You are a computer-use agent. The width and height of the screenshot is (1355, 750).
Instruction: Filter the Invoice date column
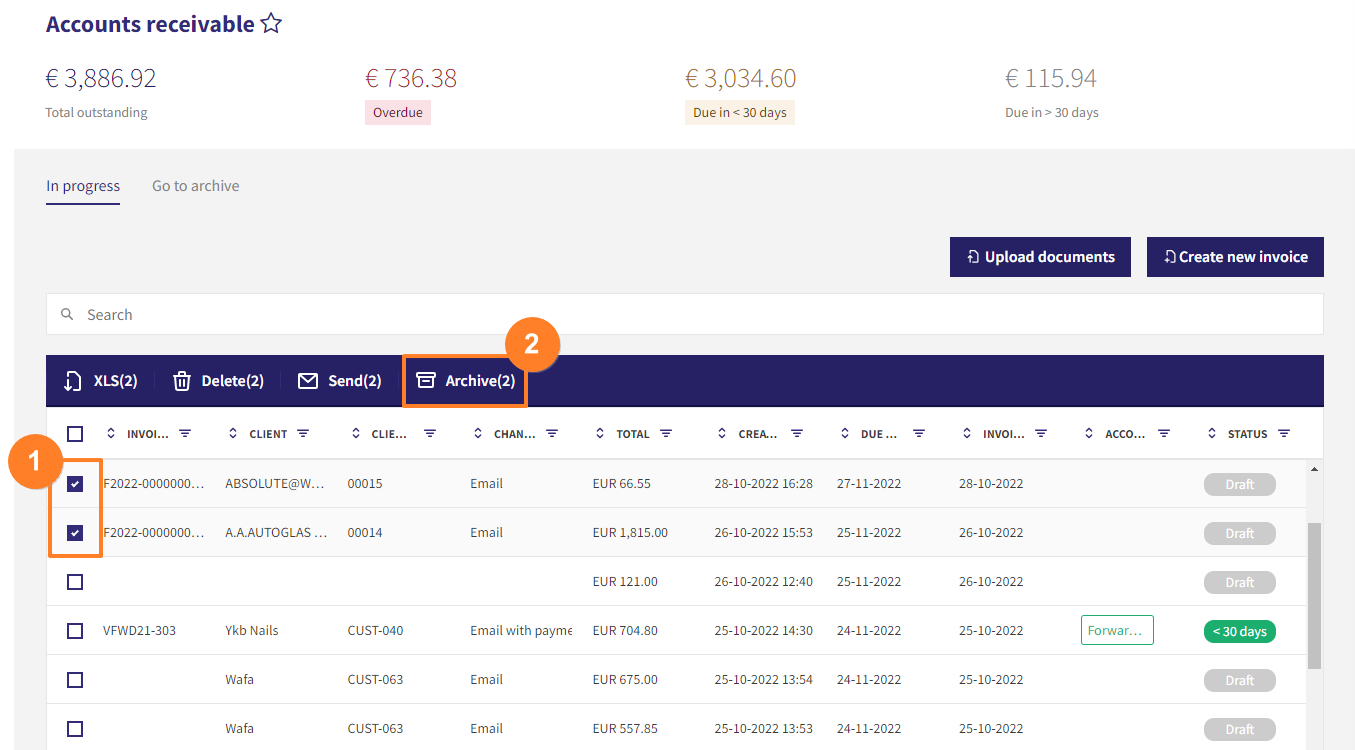tap(1041, 434)
